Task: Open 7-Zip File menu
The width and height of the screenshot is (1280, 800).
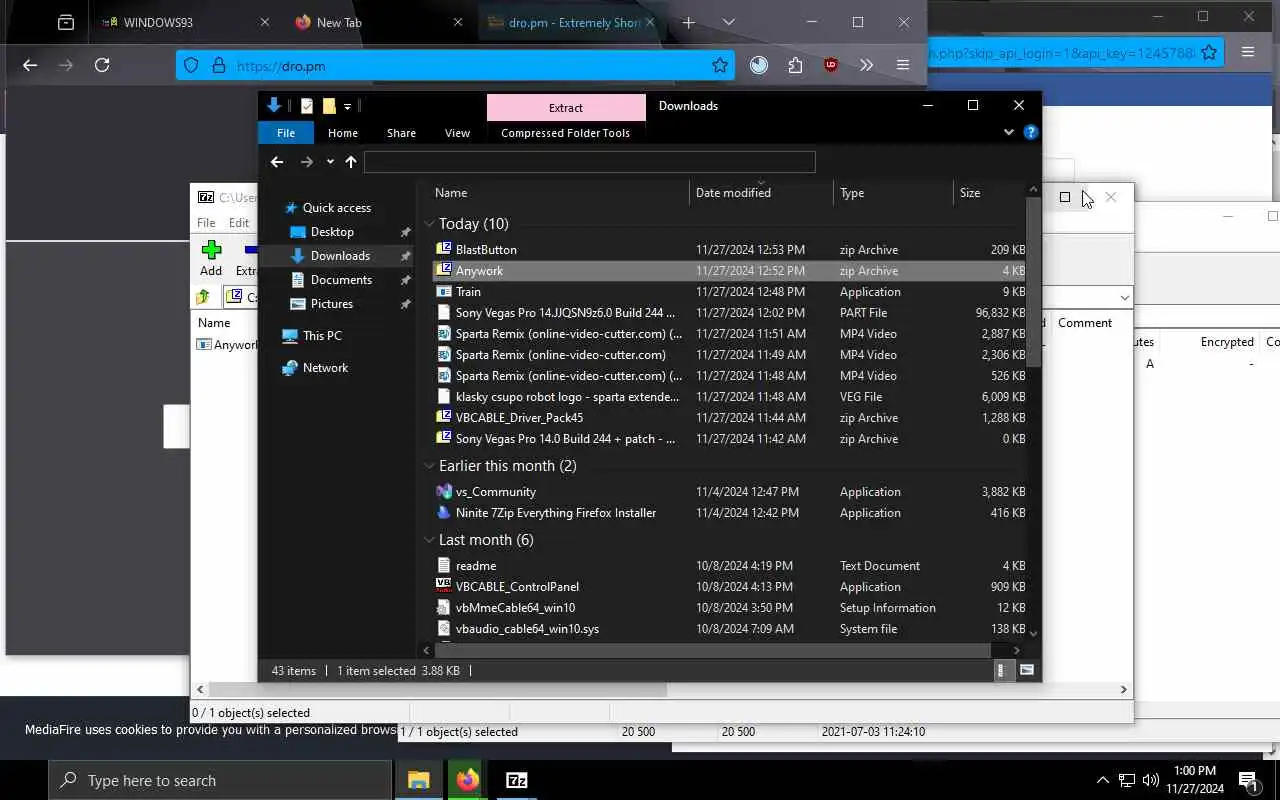Action: [x=206, y=223]
